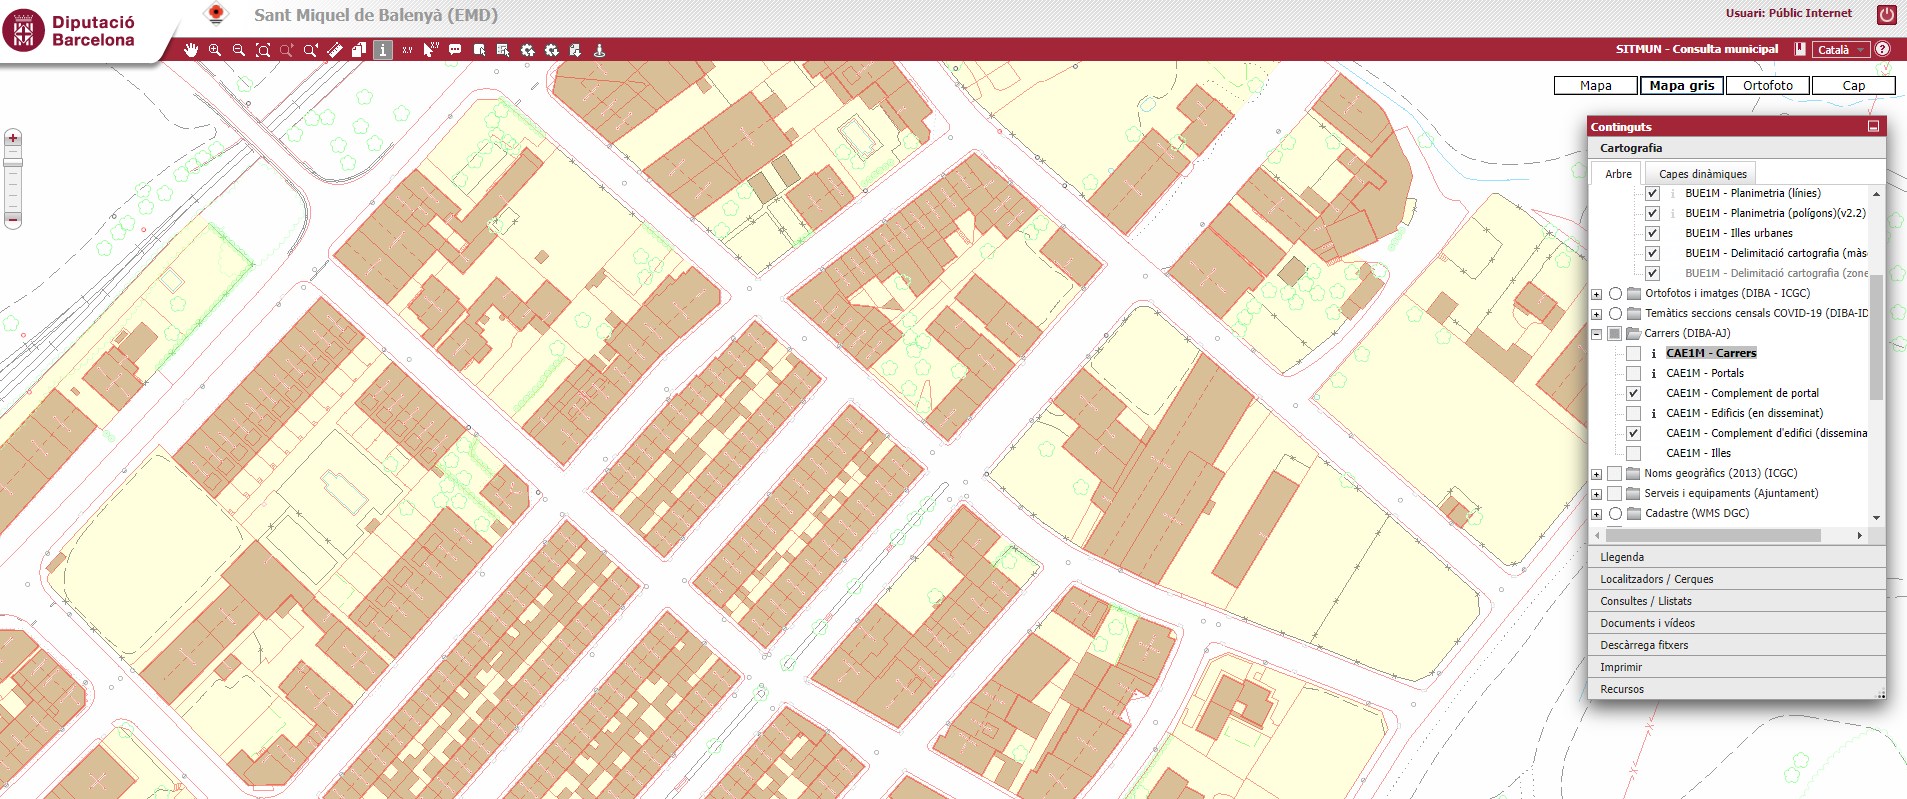Click the Cartografia section header
1907x799 pixels.
(x=1736, y=148)
